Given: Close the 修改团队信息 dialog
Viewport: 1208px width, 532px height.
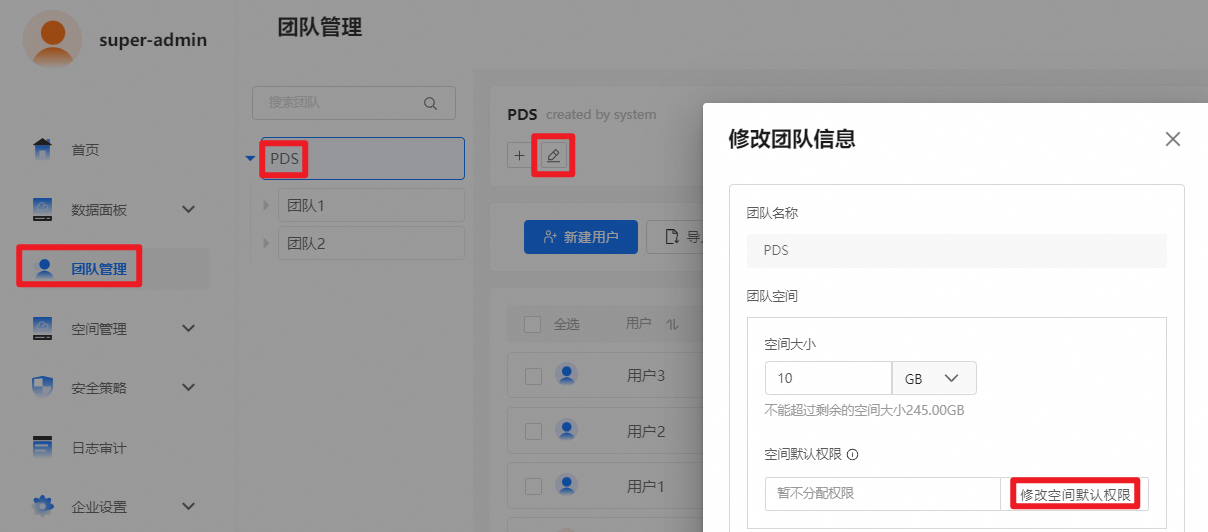Looking at the screenshot, I should tap(1173, 139).
